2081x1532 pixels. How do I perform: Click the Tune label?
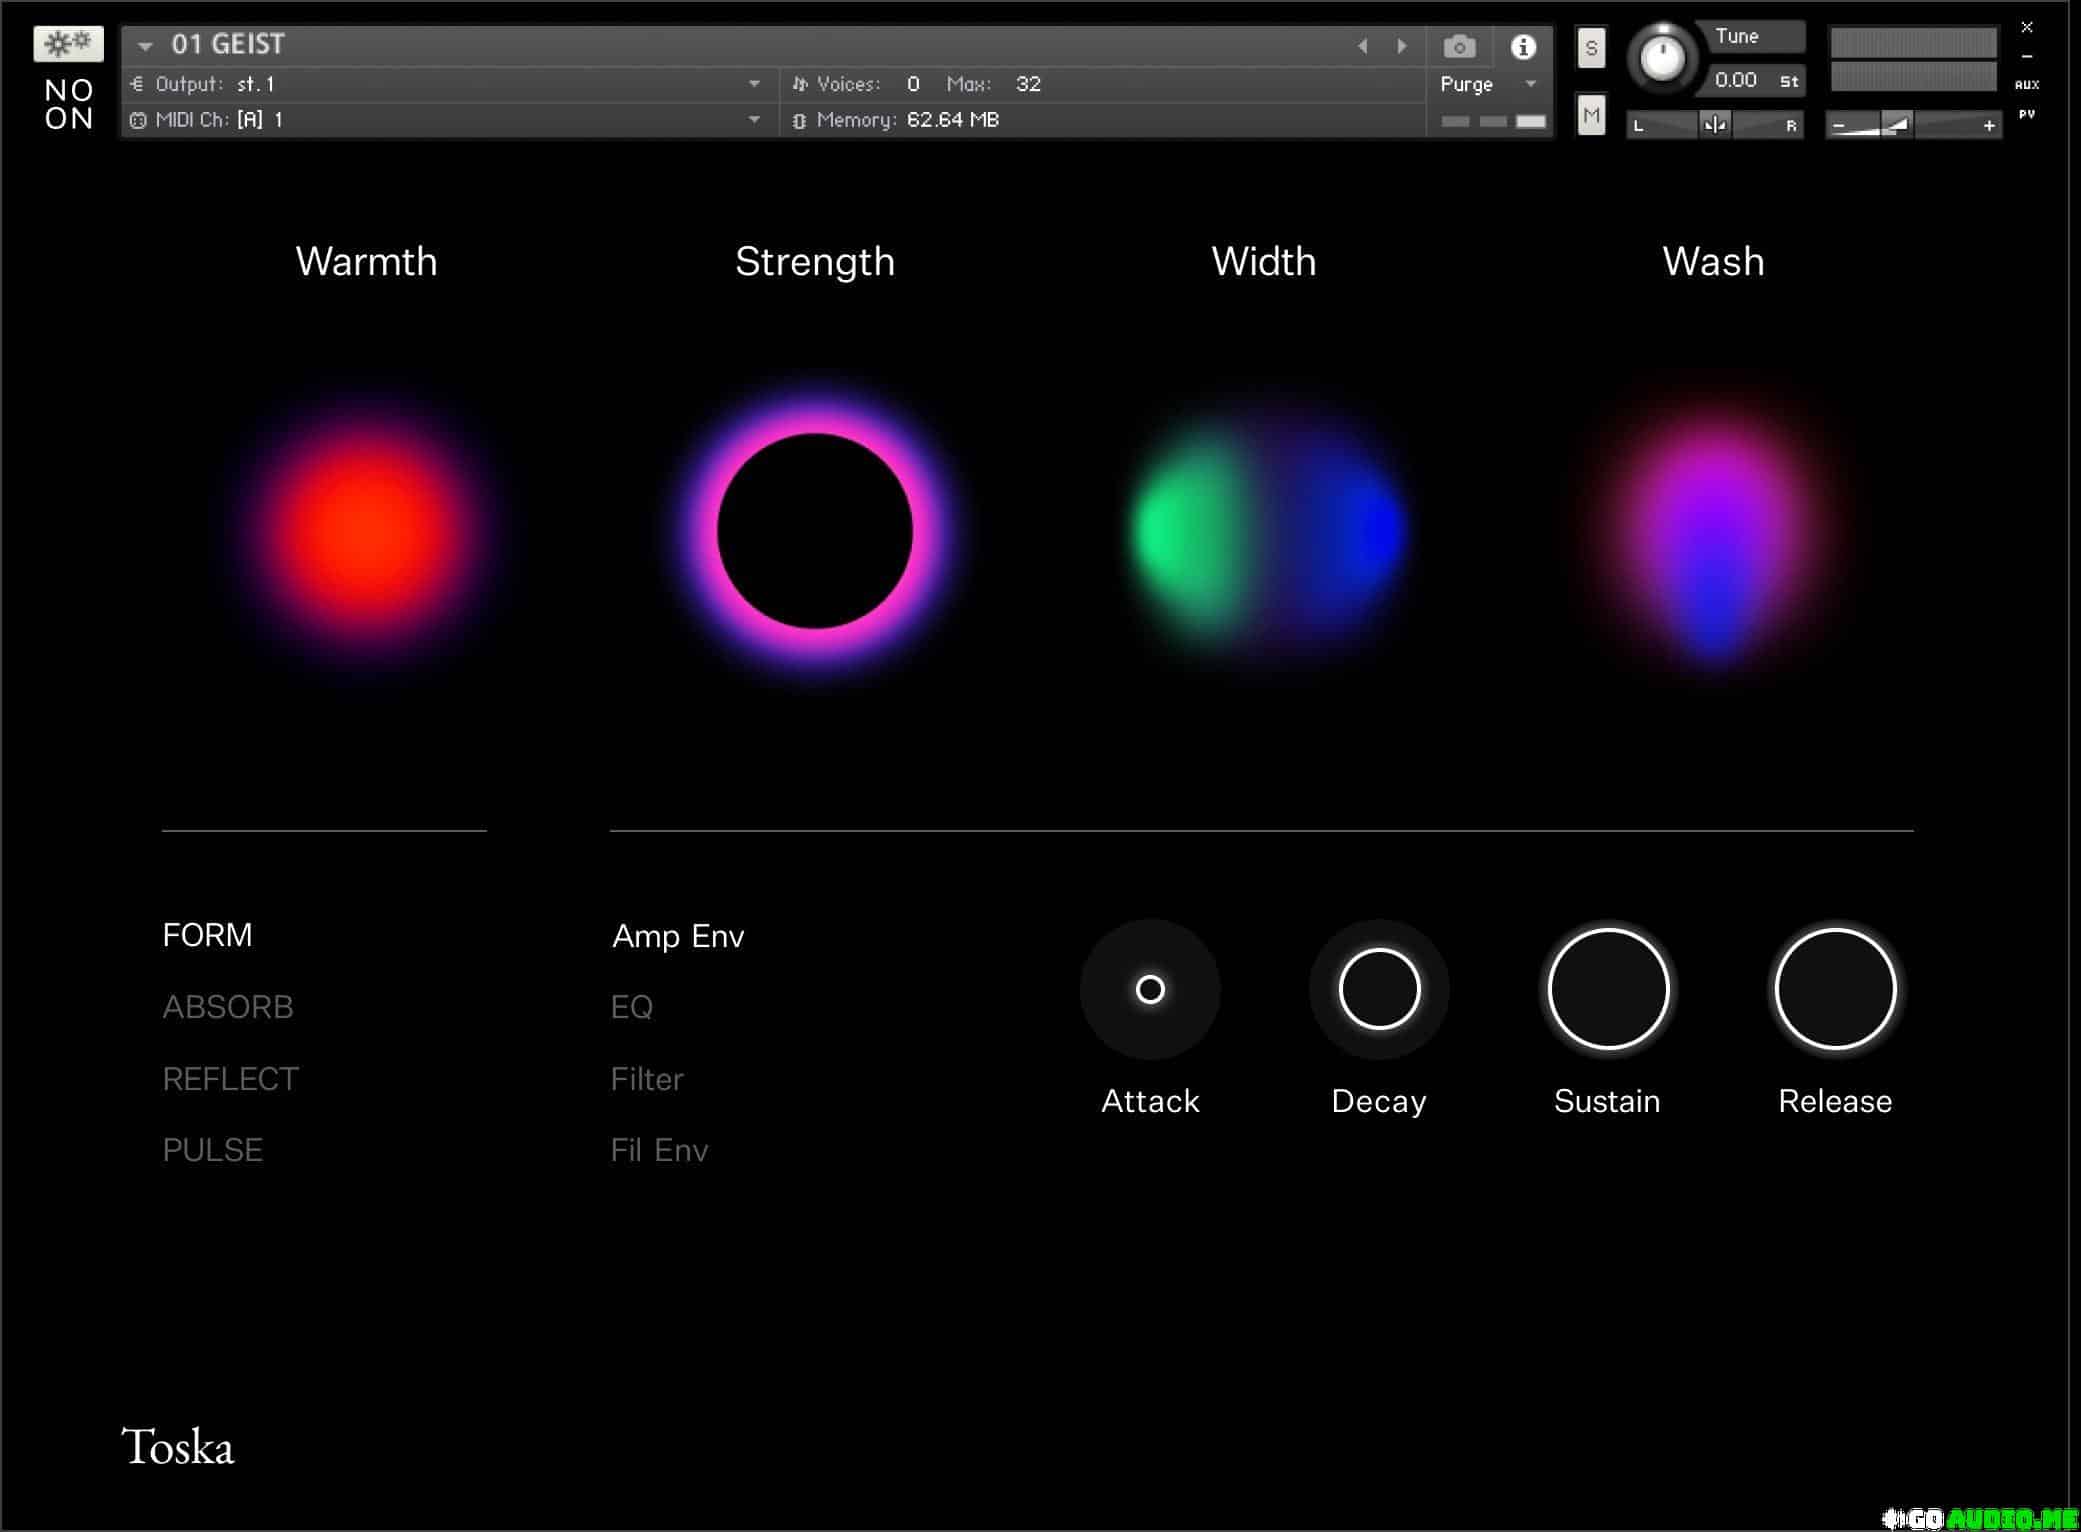pyautogui.click(x=1737, y=36)
